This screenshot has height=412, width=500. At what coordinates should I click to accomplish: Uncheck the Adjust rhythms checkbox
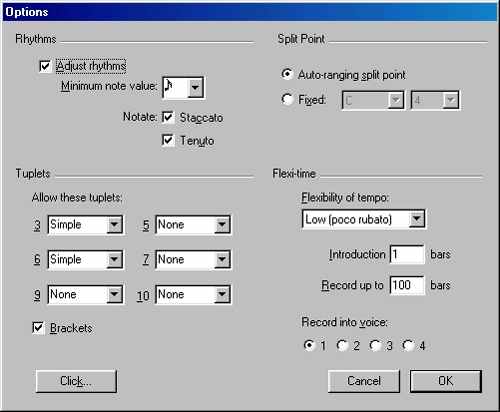[45, 66]
